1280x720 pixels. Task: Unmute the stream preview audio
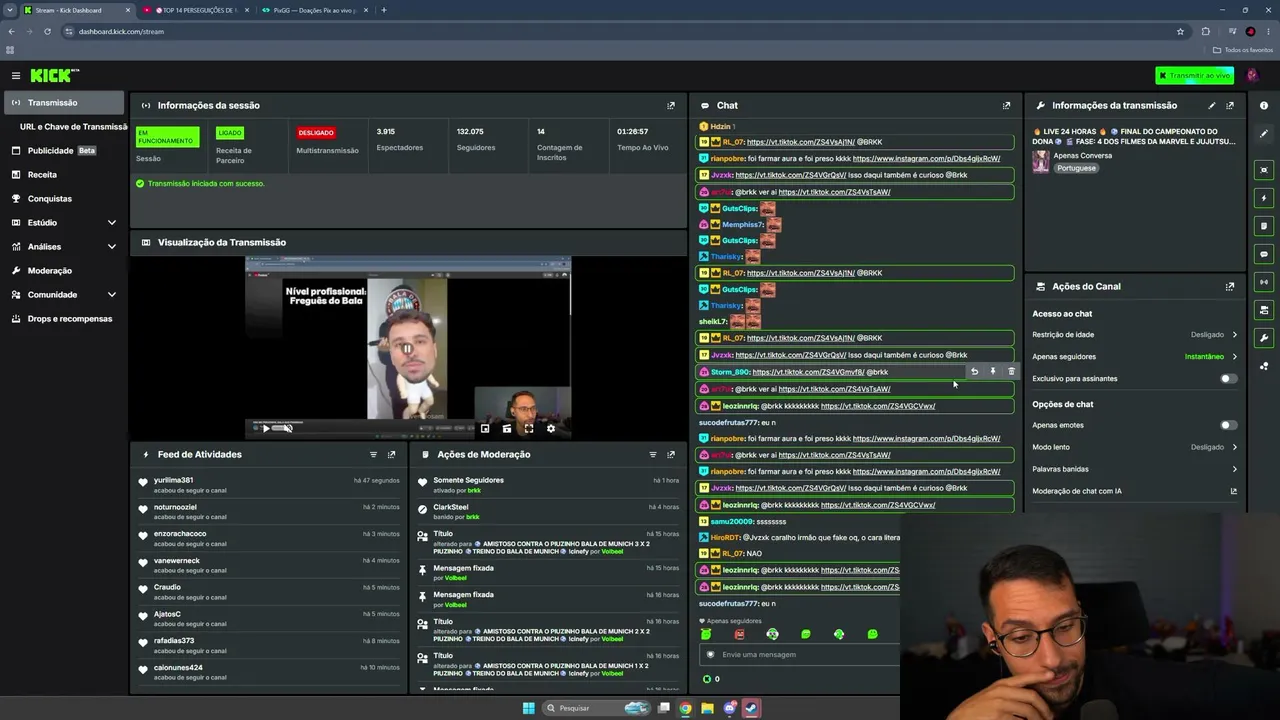point(287,428)
